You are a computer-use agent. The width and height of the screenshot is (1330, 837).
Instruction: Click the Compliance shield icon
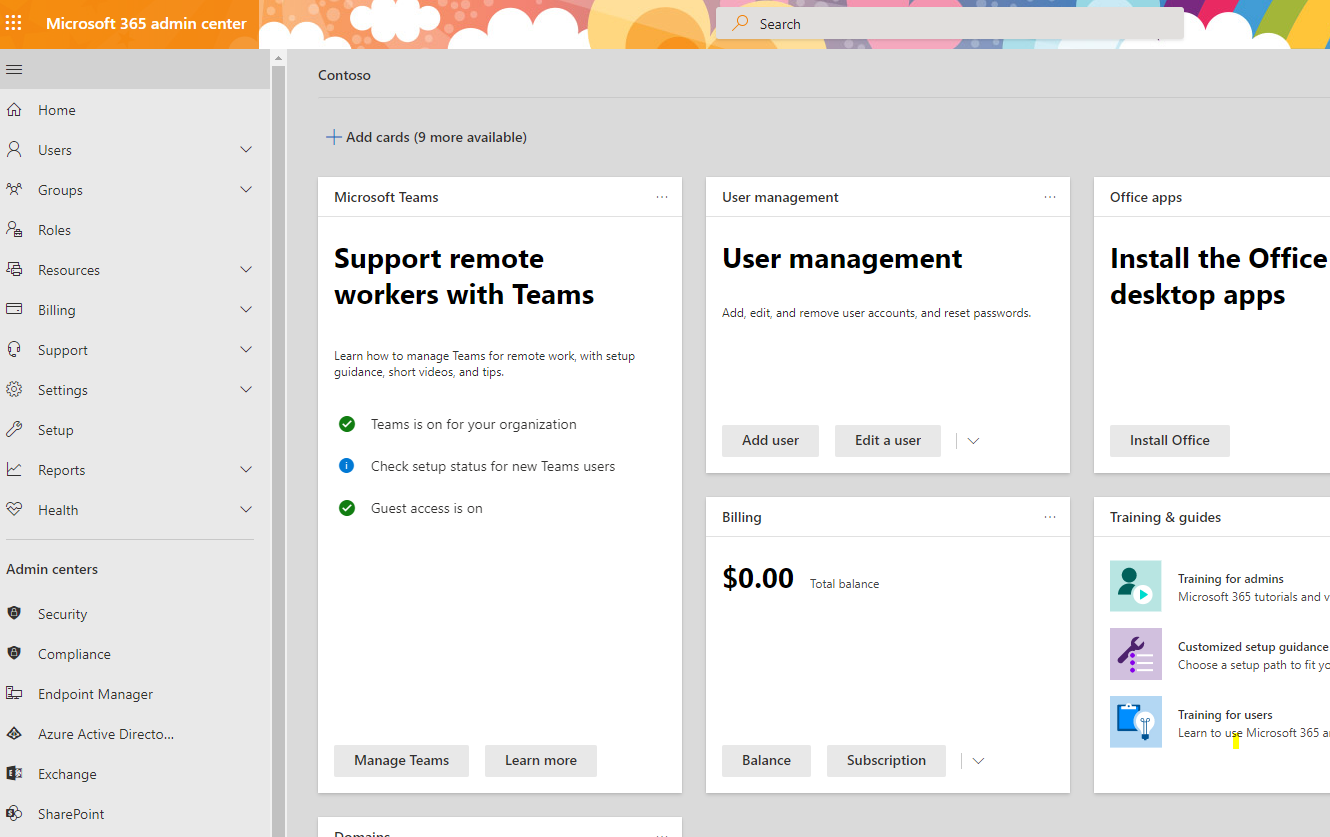tap(14, 654)
